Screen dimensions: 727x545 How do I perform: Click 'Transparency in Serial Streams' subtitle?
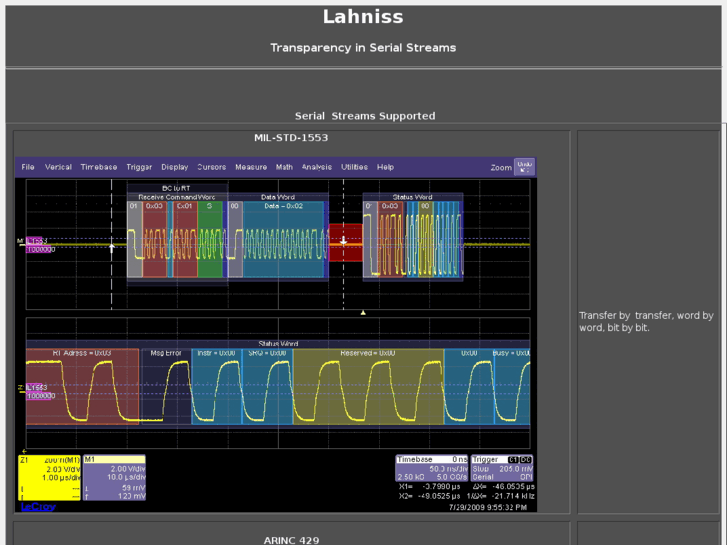click(363, 48)
